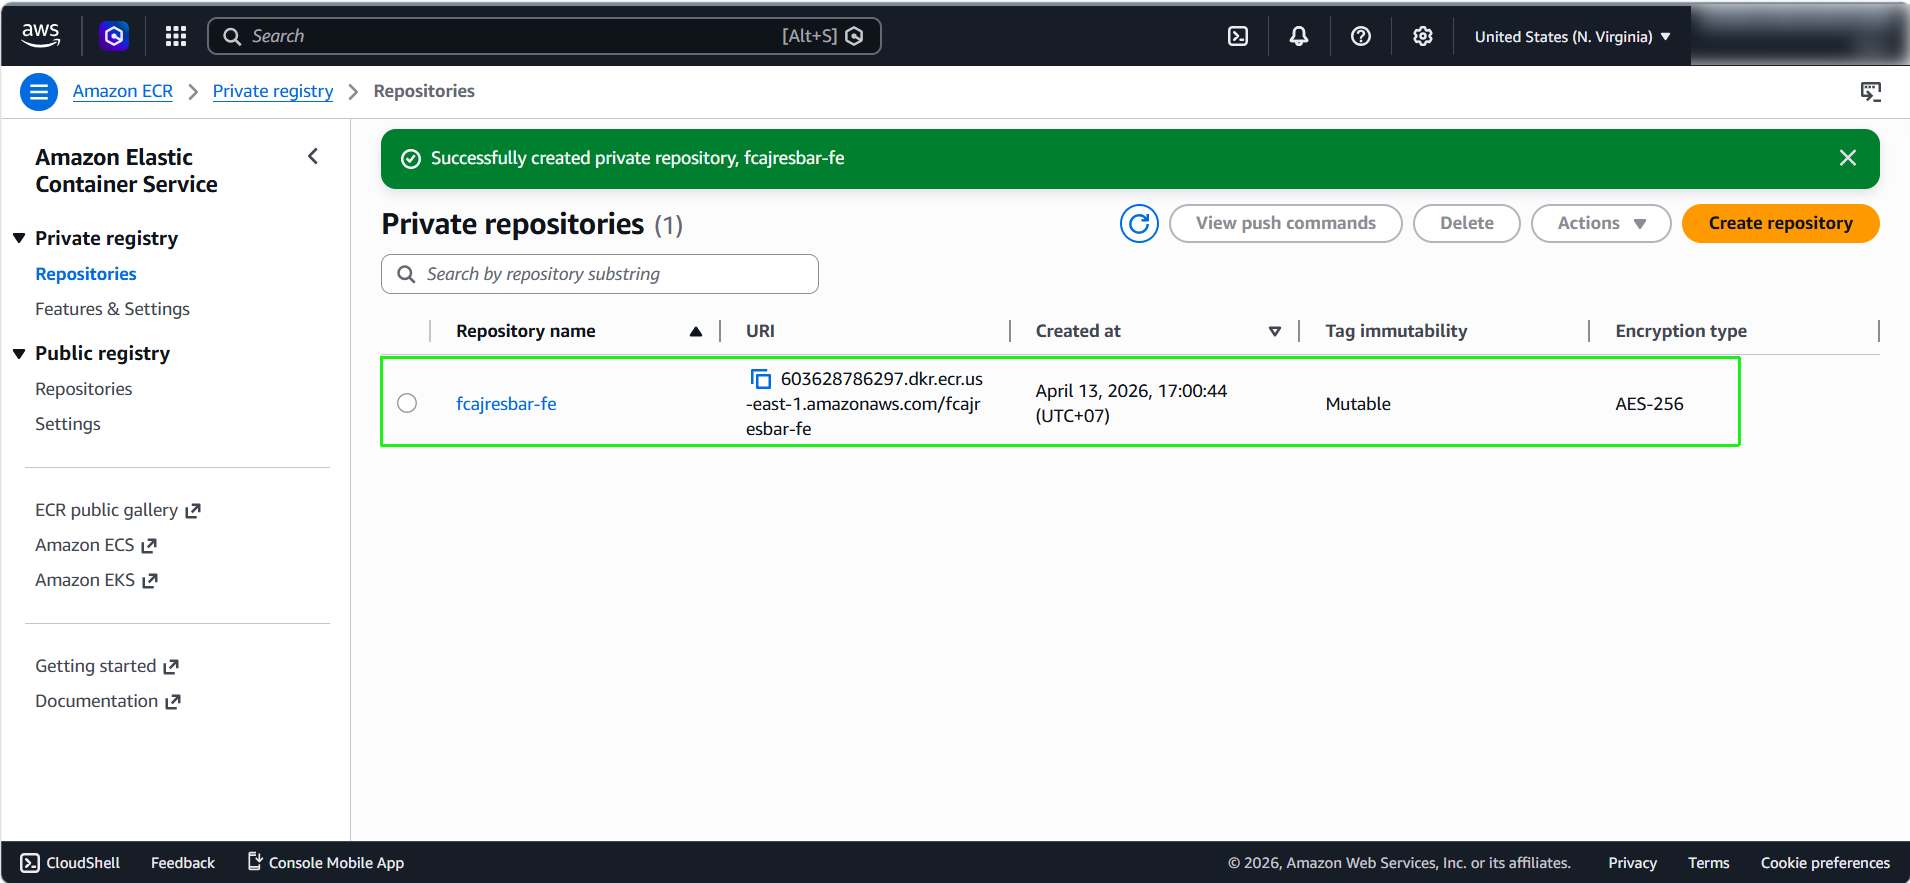Refresh the private repositories list
The width and height of the screenshot is (1910, 883).
pyautogui.click(x=1139, y=223)
